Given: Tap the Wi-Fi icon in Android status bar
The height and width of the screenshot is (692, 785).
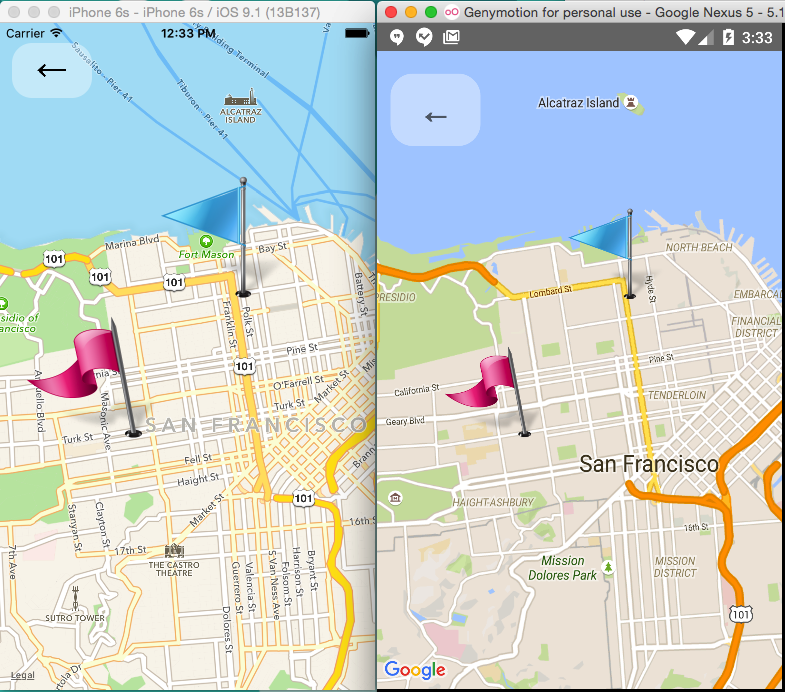Looking at the screenshot, I should pos(685,37).
